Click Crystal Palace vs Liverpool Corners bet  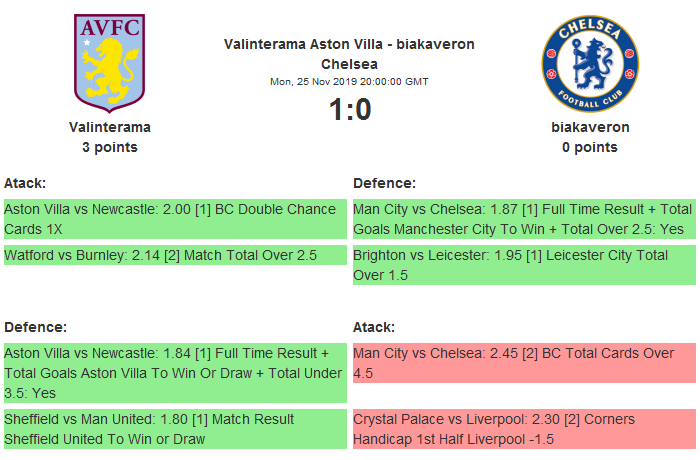(523, 429)
